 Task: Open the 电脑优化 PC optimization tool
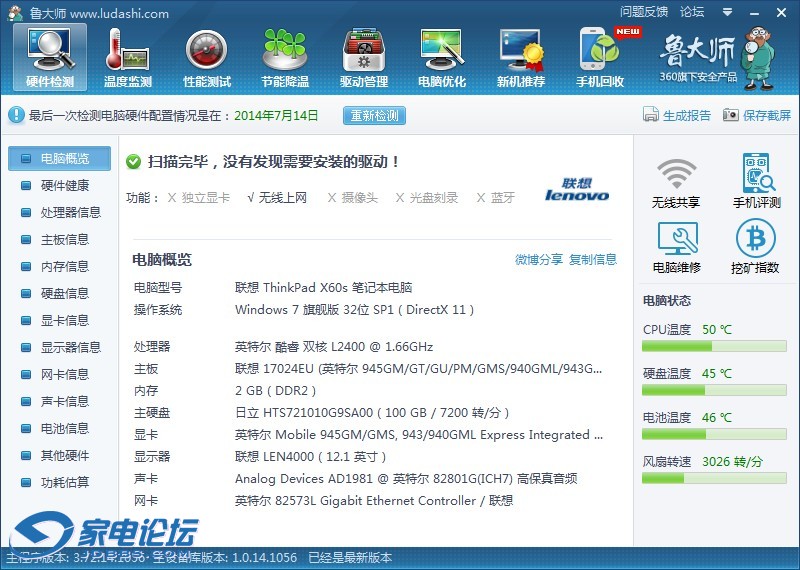point(442,57)
